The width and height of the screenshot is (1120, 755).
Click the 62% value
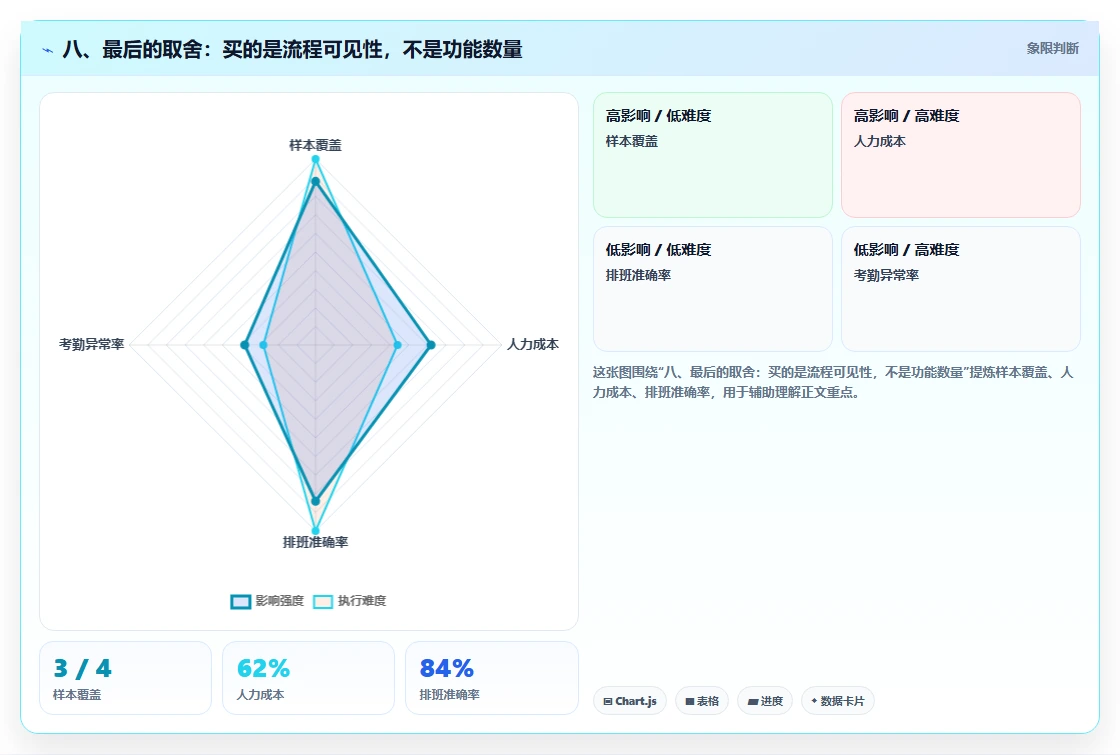(x=263, y=669)
